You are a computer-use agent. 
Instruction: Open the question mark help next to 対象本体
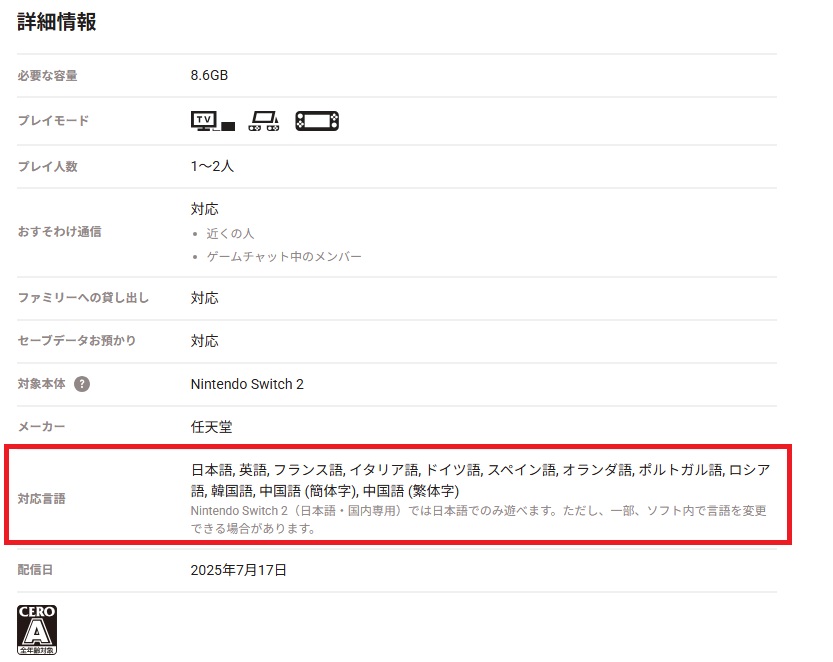[x=82, y=384]
